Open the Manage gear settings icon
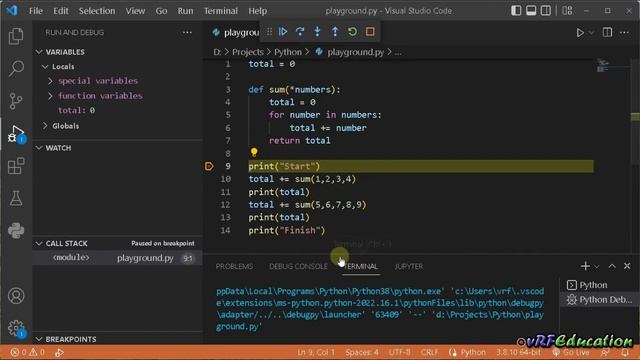The height and width of the screenshot is (360, 640). [16, 328]
